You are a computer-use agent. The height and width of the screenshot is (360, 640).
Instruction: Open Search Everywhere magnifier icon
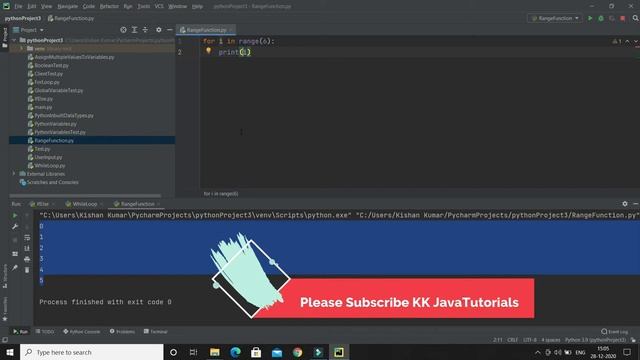point(635,18)
